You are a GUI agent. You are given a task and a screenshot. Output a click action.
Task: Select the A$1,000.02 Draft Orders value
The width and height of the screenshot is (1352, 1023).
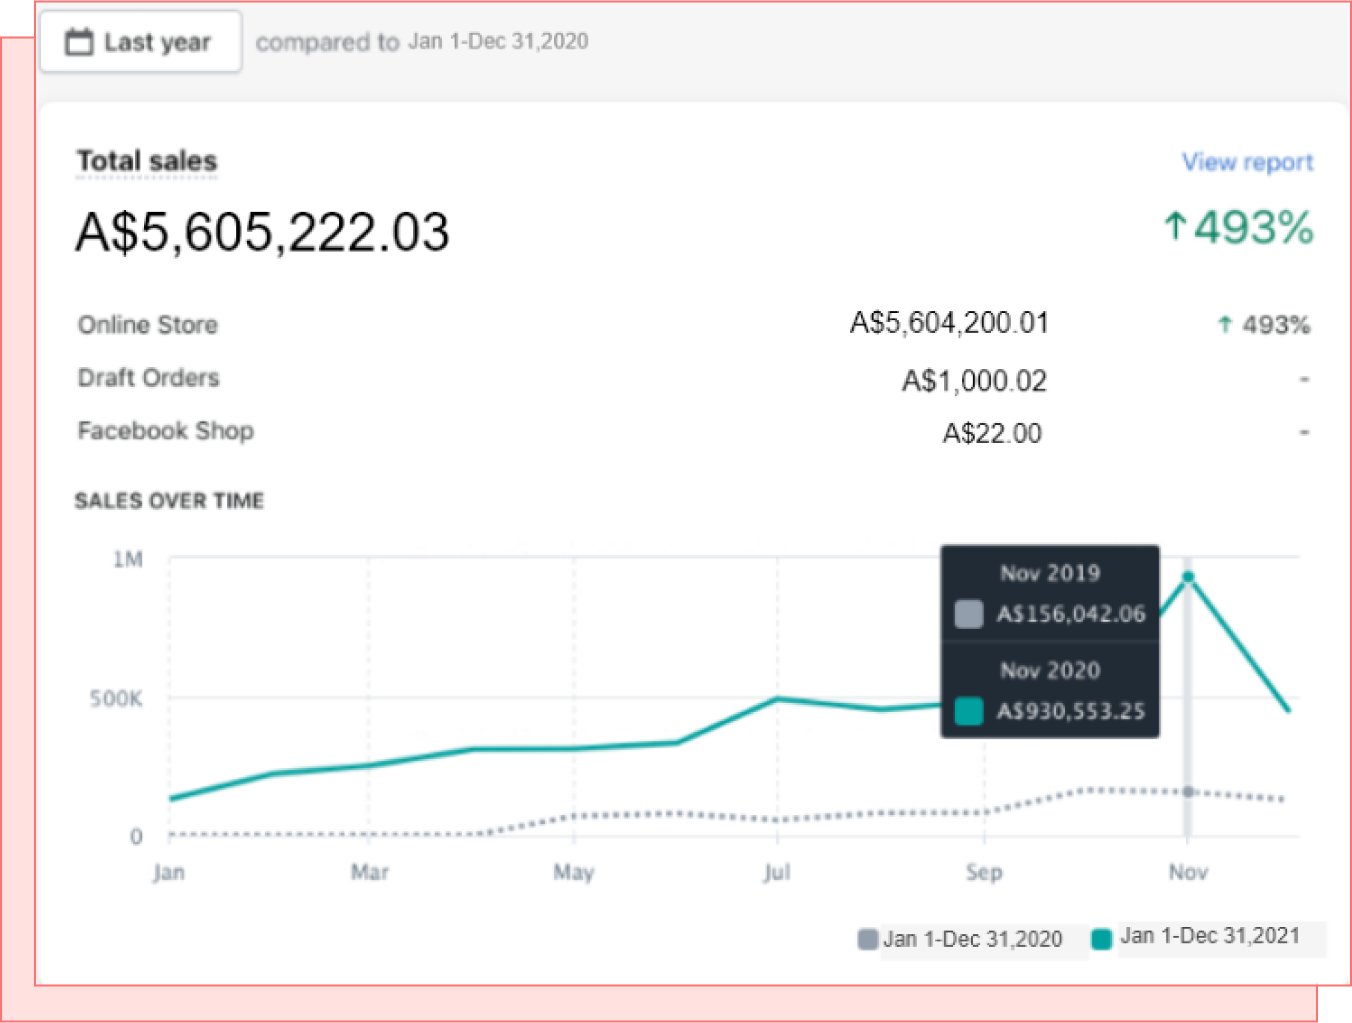pos(974,381)
